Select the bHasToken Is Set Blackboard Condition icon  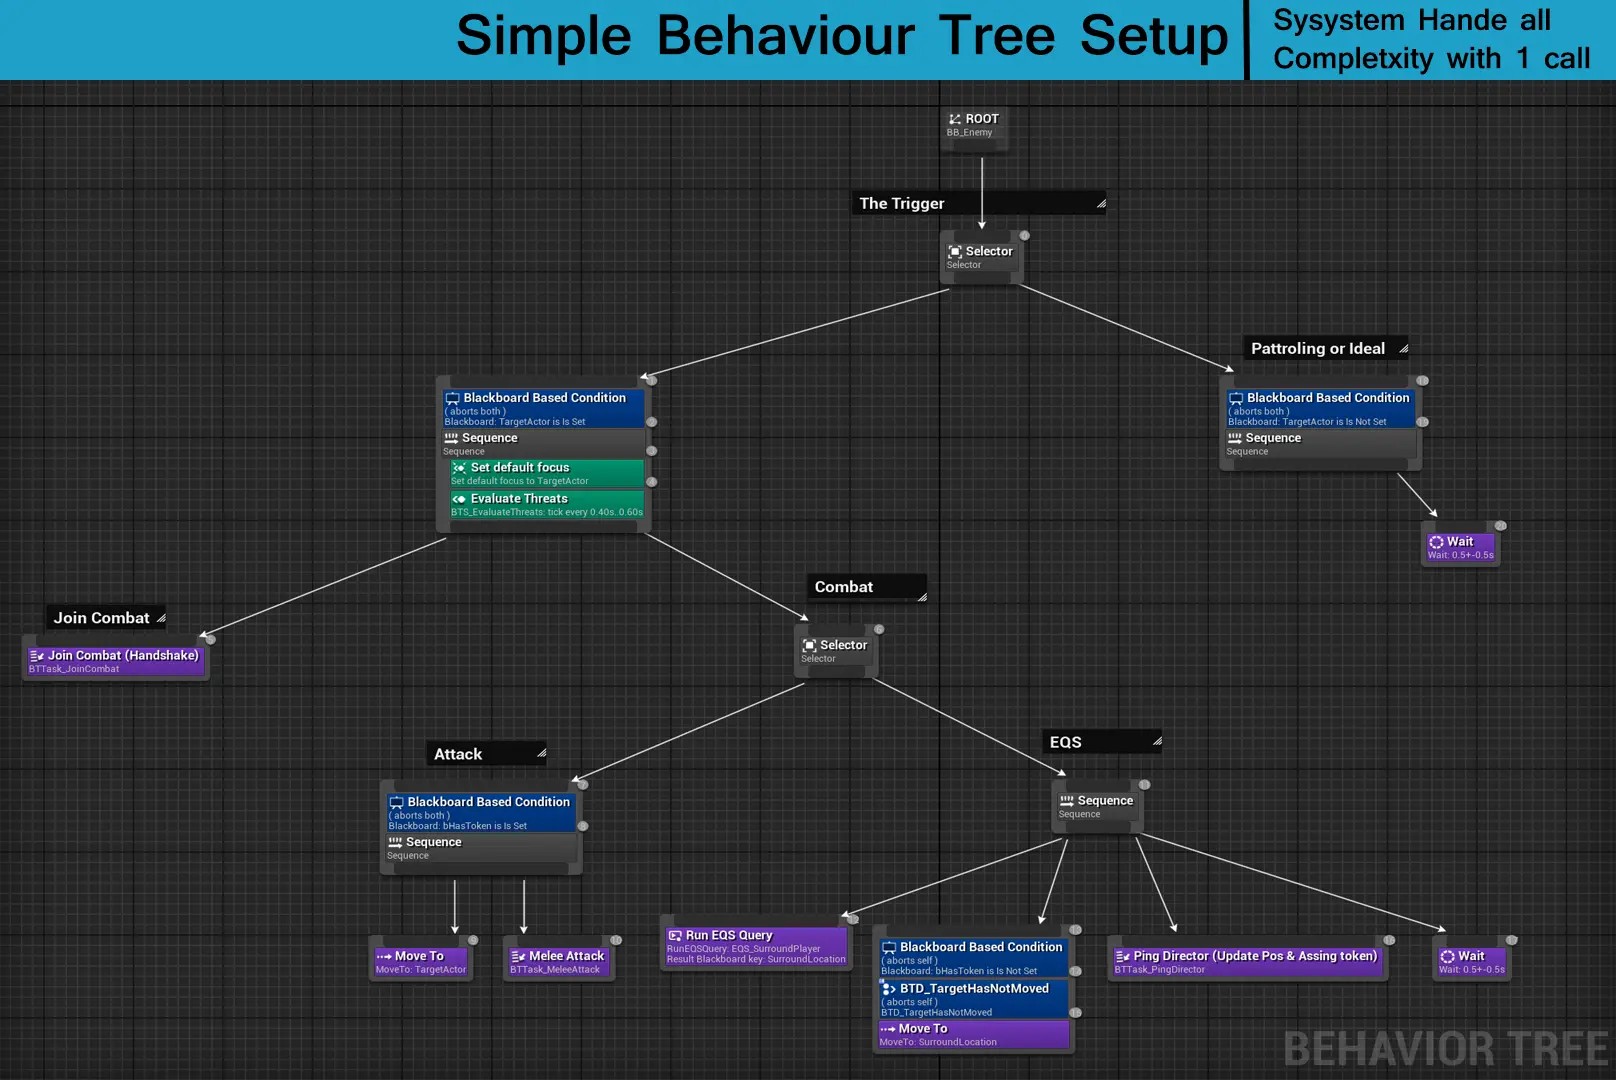point(396,803)
